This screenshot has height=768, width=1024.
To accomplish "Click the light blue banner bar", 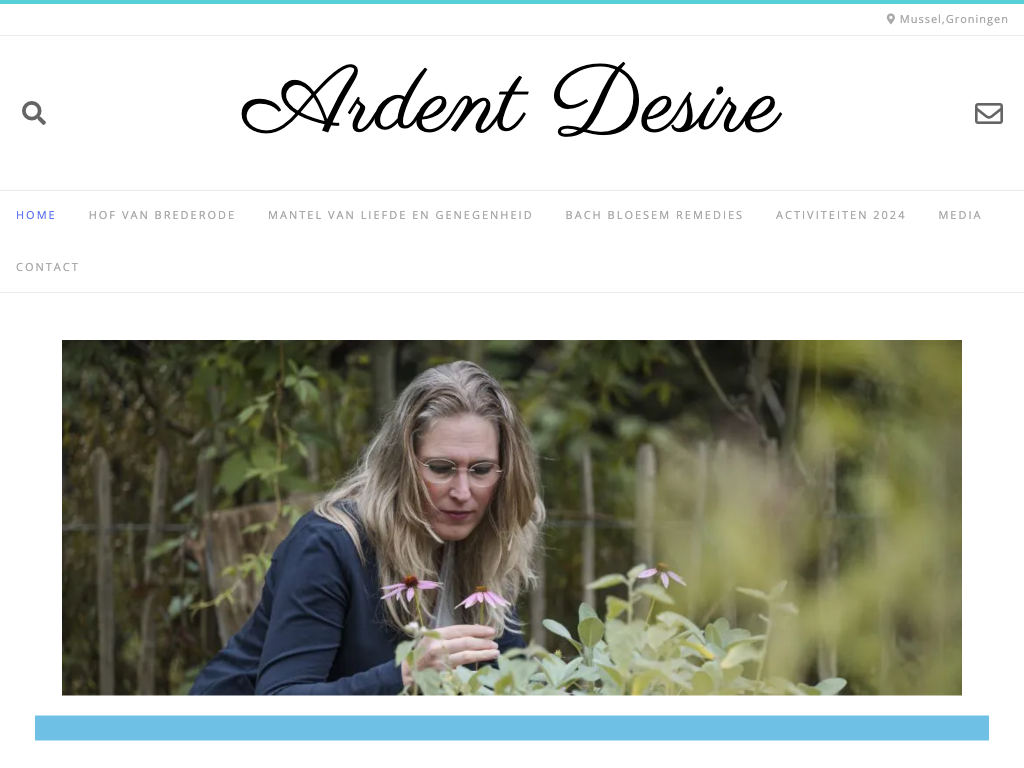I will (x=512, y=728).
